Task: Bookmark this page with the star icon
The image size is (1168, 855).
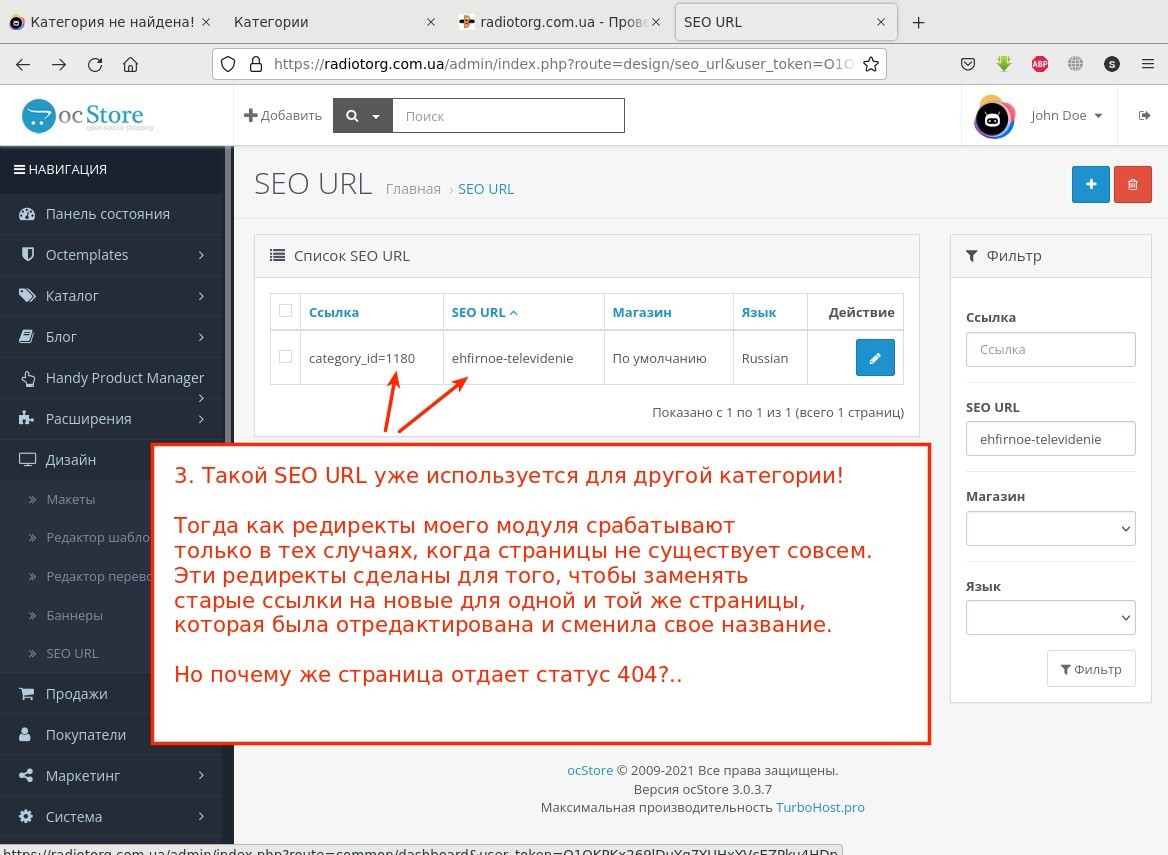Action: coord(870,65)
